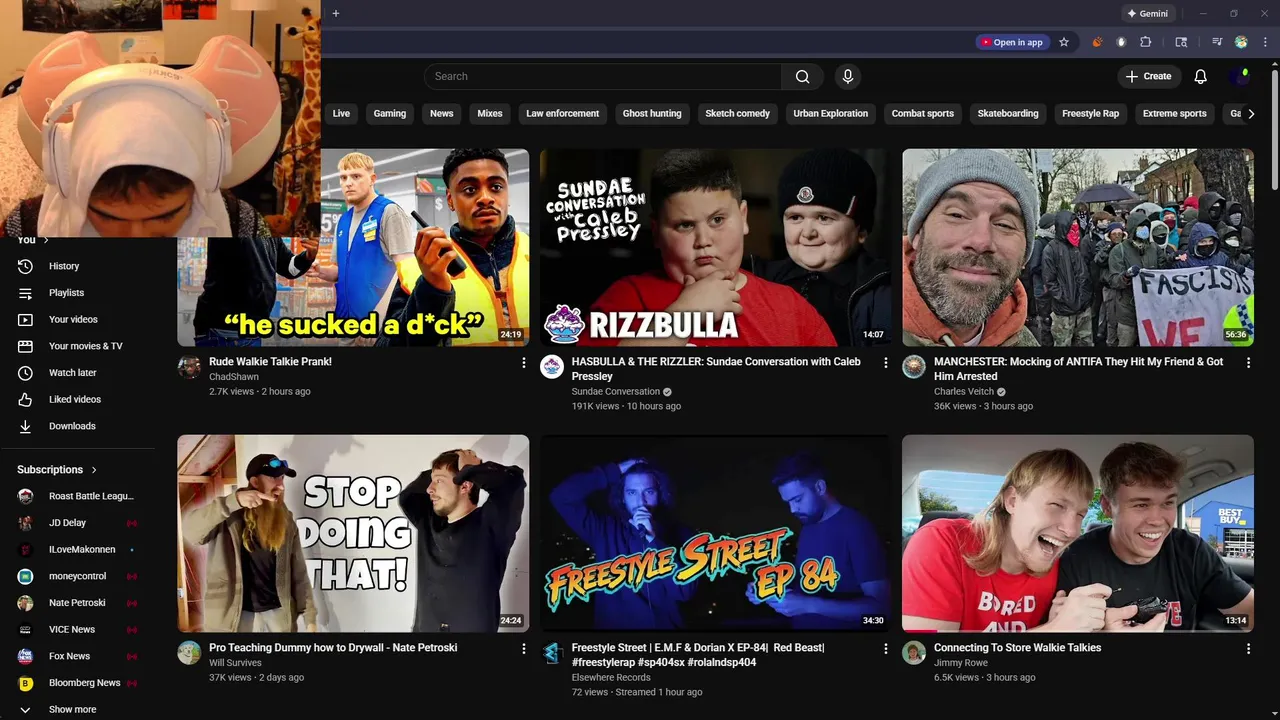
Task: Start voice search with microphone icon
Action: click(848, 77)
